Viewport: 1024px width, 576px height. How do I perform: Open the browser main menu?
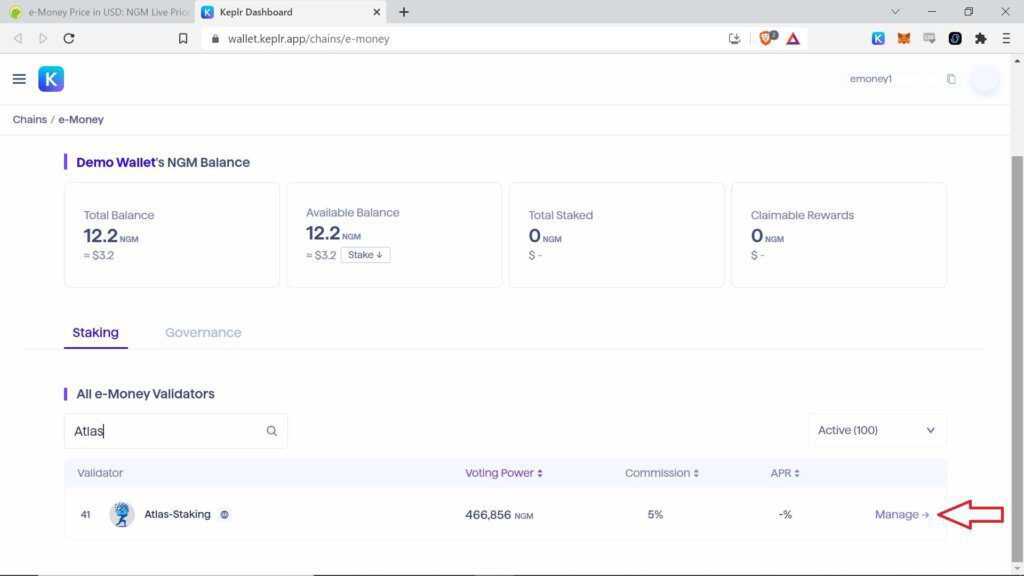pyautogui.click(x=1006, y=39)
